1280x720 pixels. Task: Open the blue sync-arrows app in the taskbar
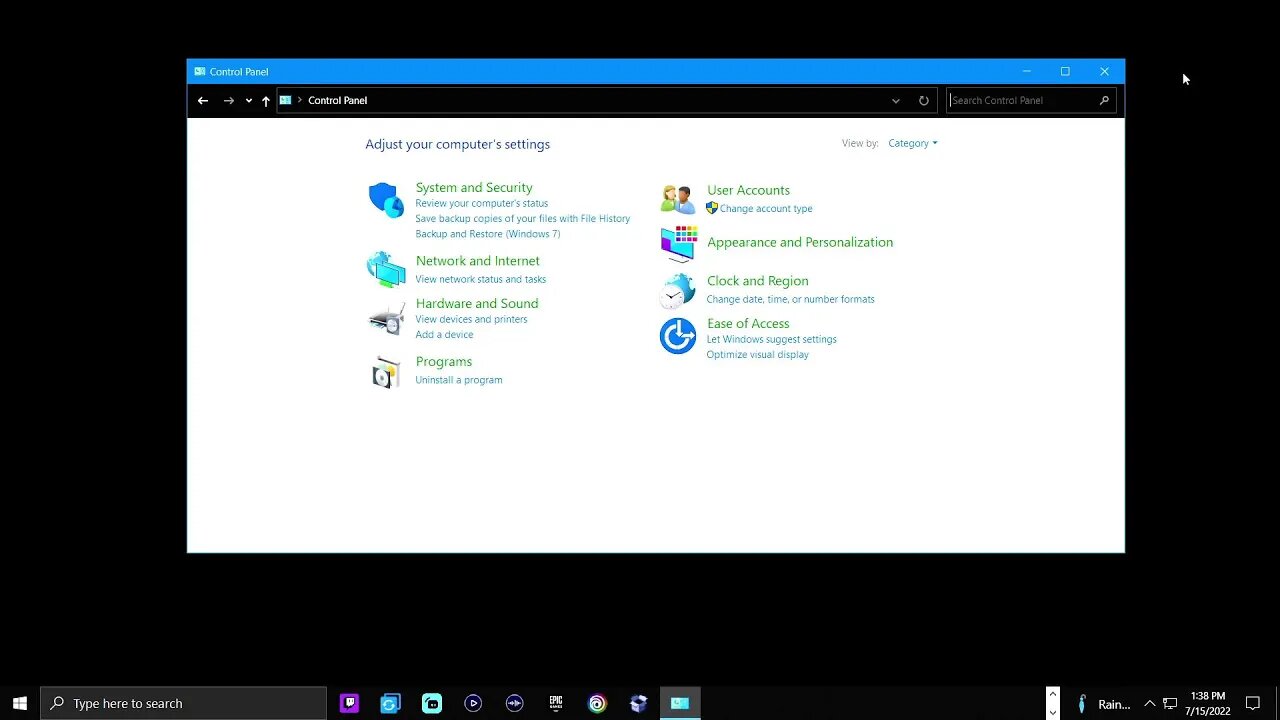click(390, 703)
